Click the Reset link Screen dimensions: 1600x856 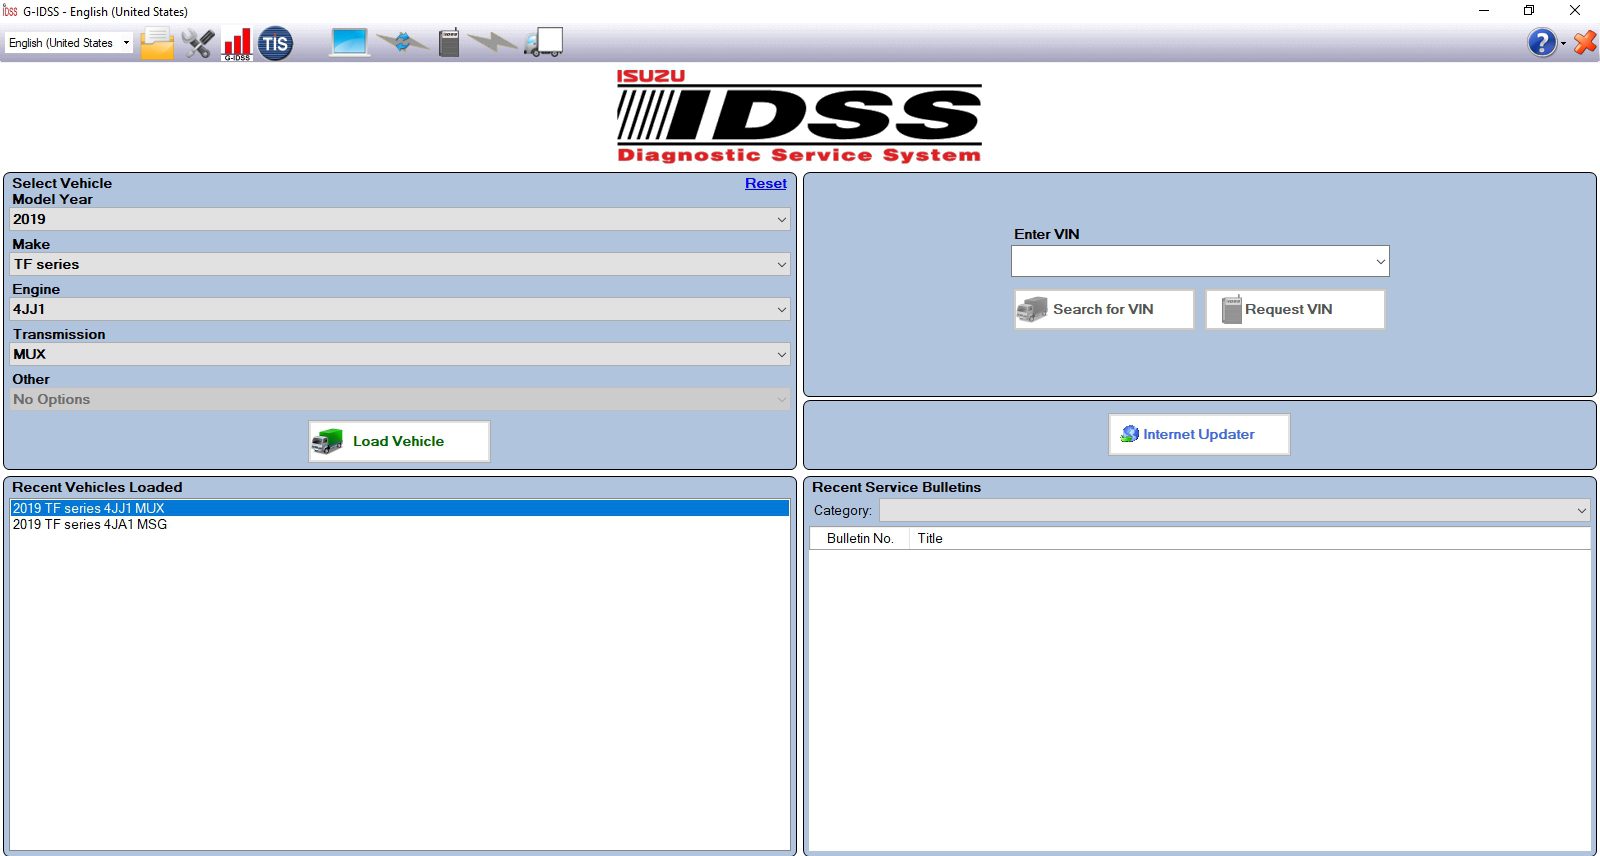(766, 183)
